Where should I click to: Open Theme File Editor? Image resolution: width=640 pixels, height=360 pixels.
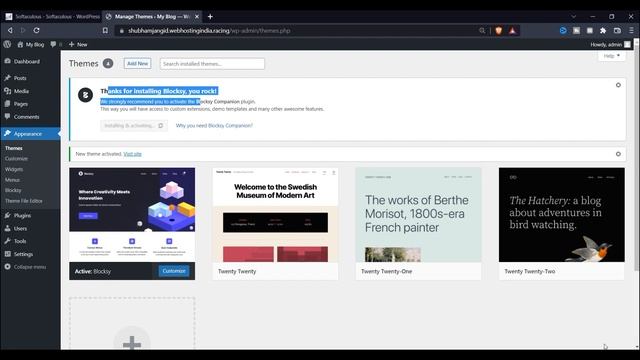pyautogui.click(x=24, y=201)
